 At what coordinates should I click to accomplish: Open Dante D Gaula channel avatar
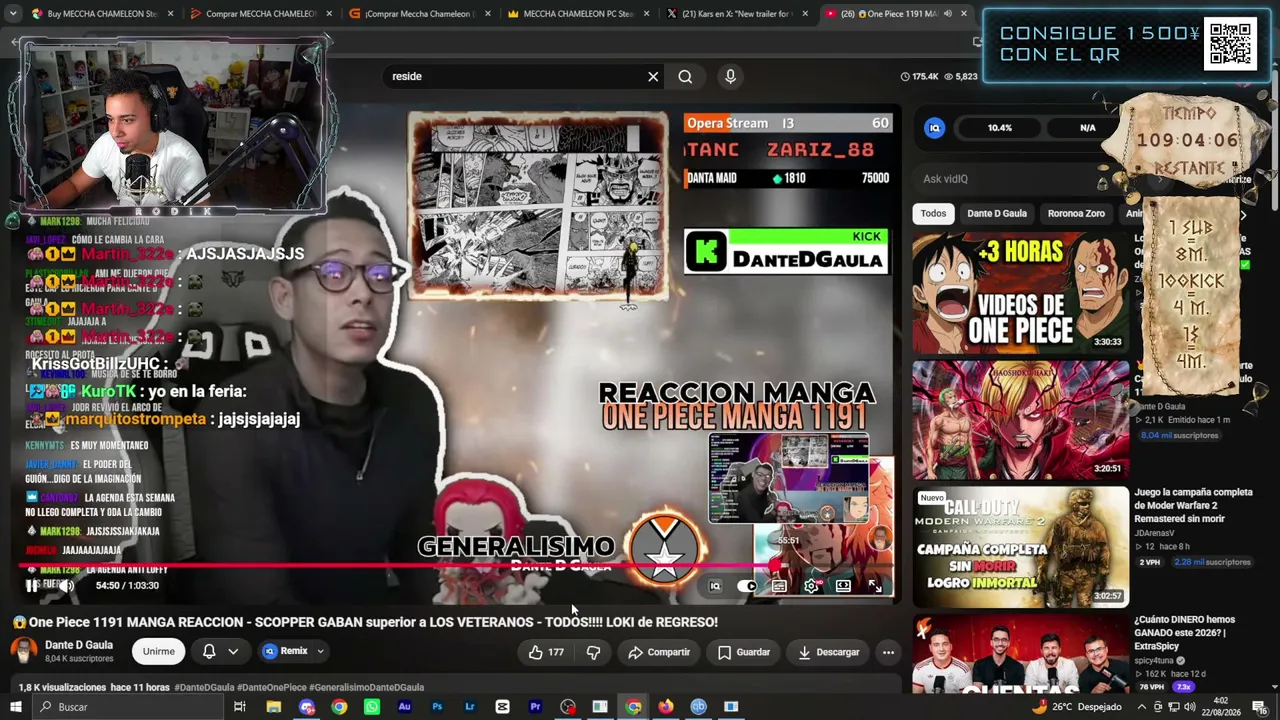tap(24, 650)
